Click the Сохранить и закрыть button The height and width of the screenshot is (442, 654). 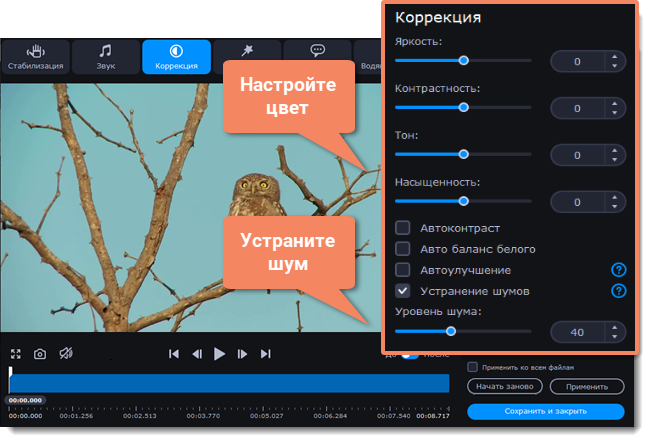(545, 411)
